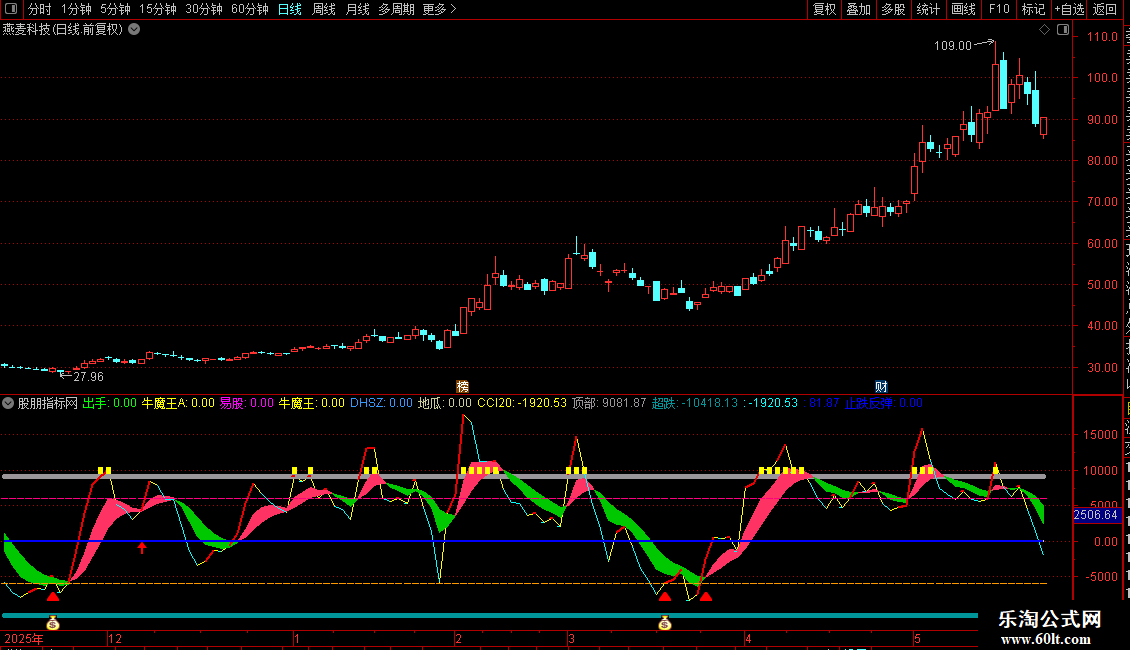Toggle the side panel icon beside 分时
The image size is (1130, 650).
[x=11, y=9]
